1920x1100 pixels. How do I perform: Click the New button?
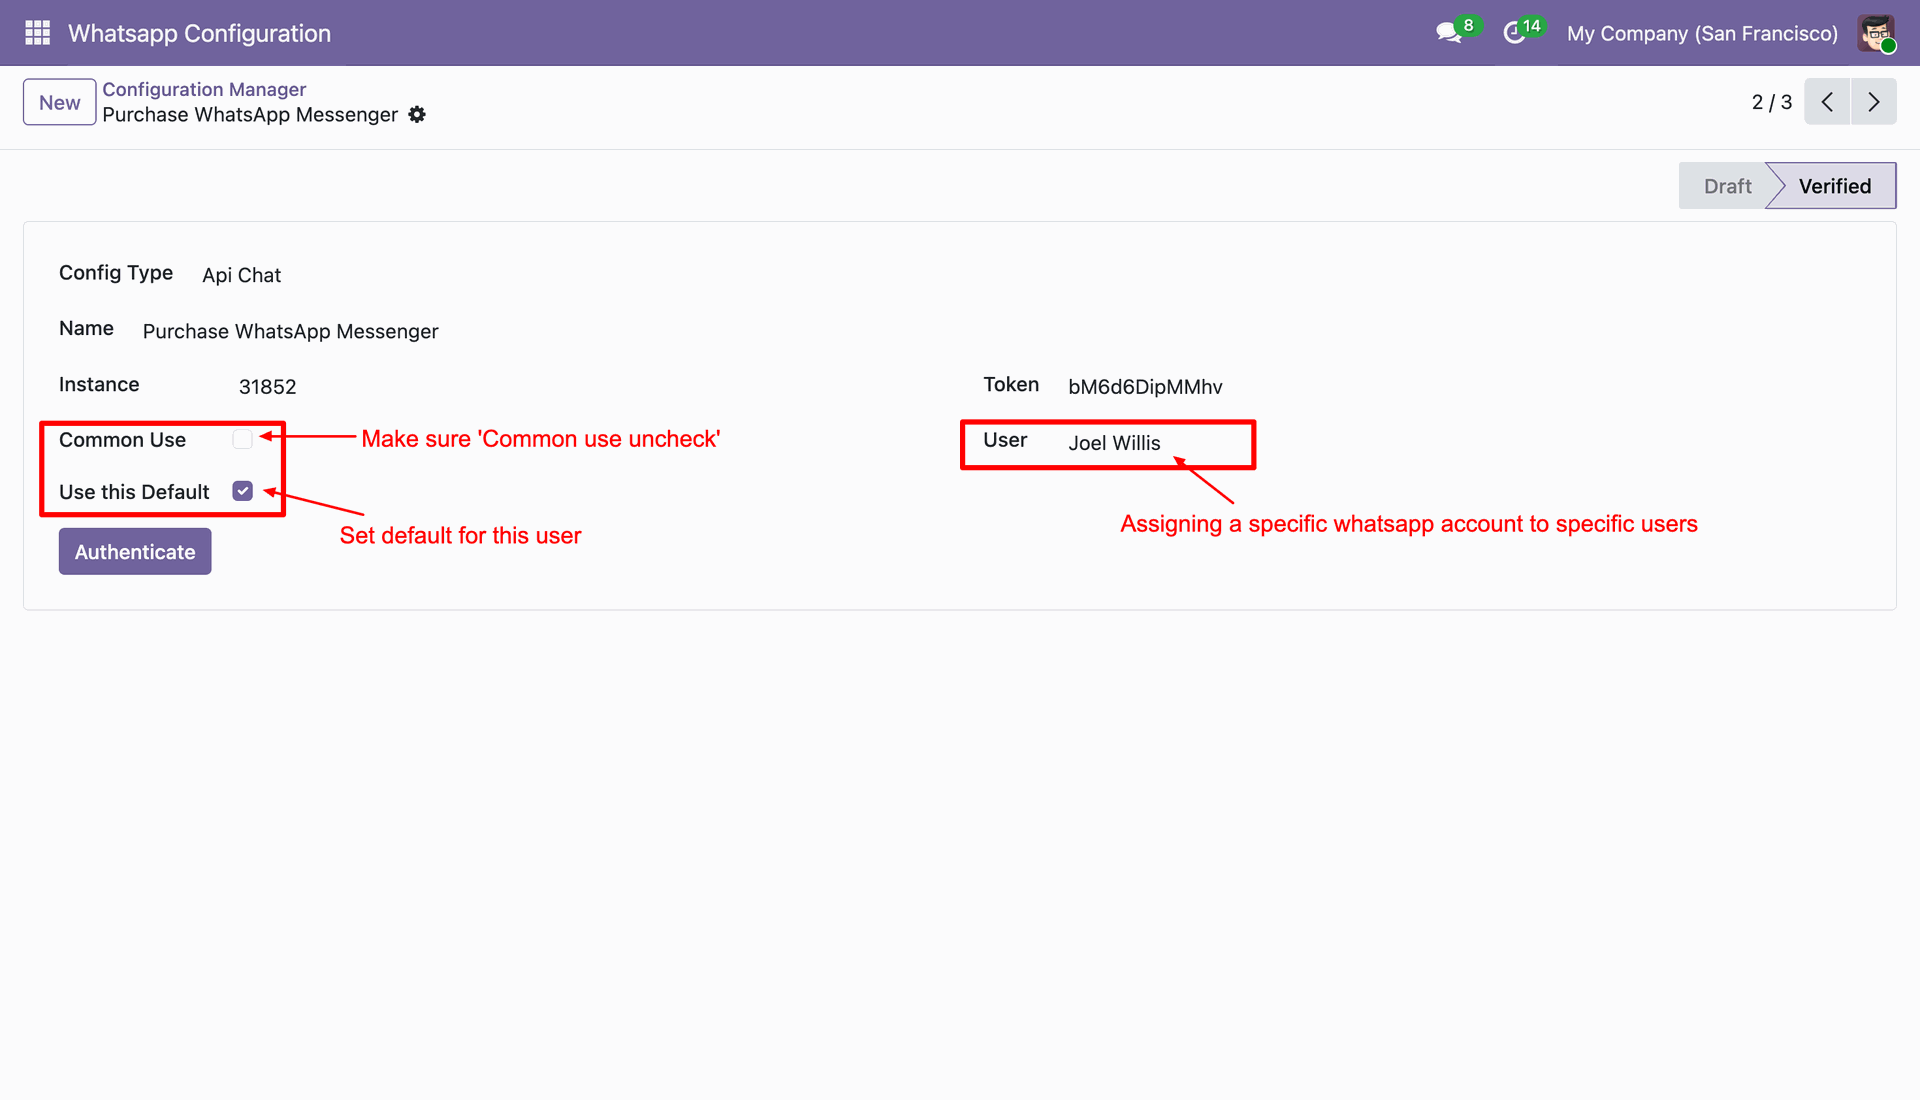(x=60, y=102)
